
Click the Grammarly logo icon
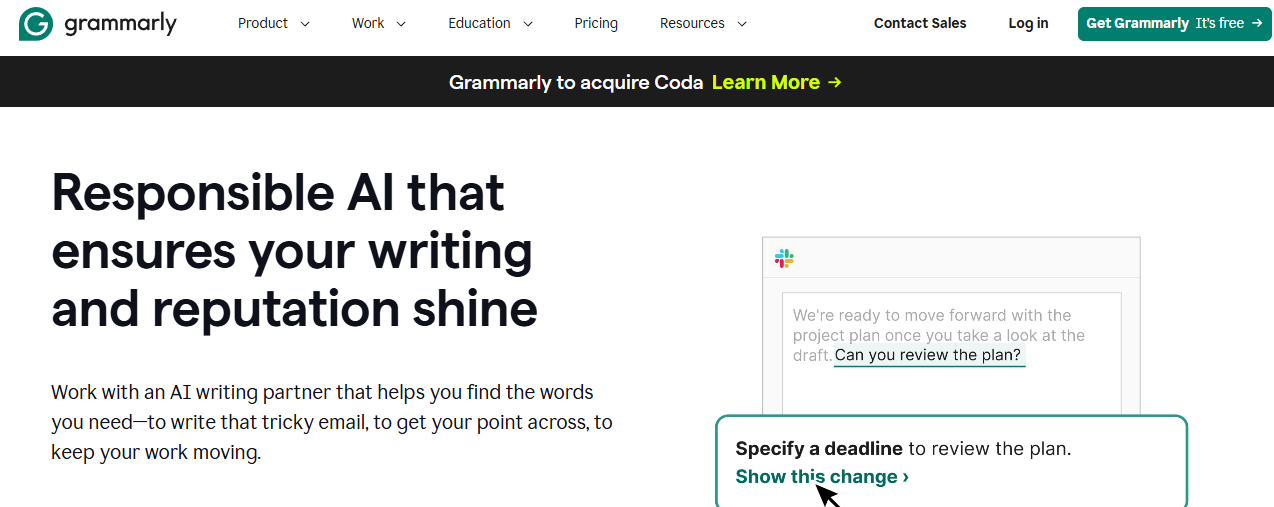(36, 24)
